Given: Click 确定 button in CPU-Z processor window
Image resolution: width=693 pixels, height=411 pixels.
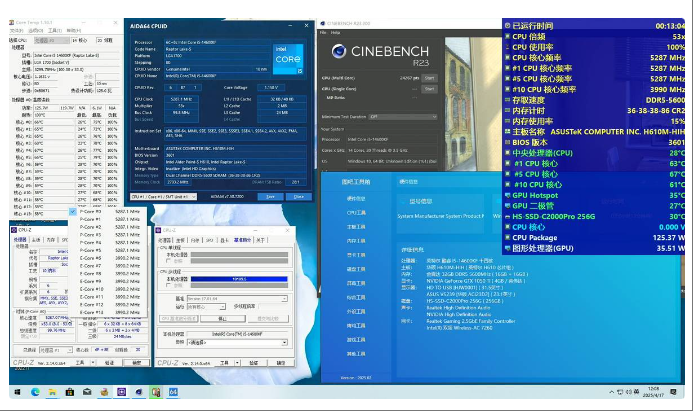Looking at the screenshot, I should [x=137, y=363].
